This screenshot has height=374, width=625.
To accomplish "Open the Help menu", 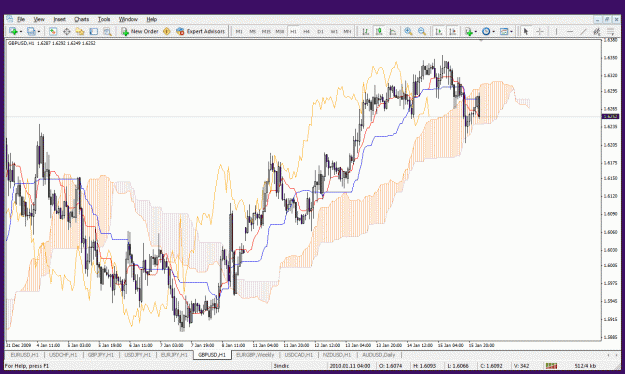I will point(151,19).
